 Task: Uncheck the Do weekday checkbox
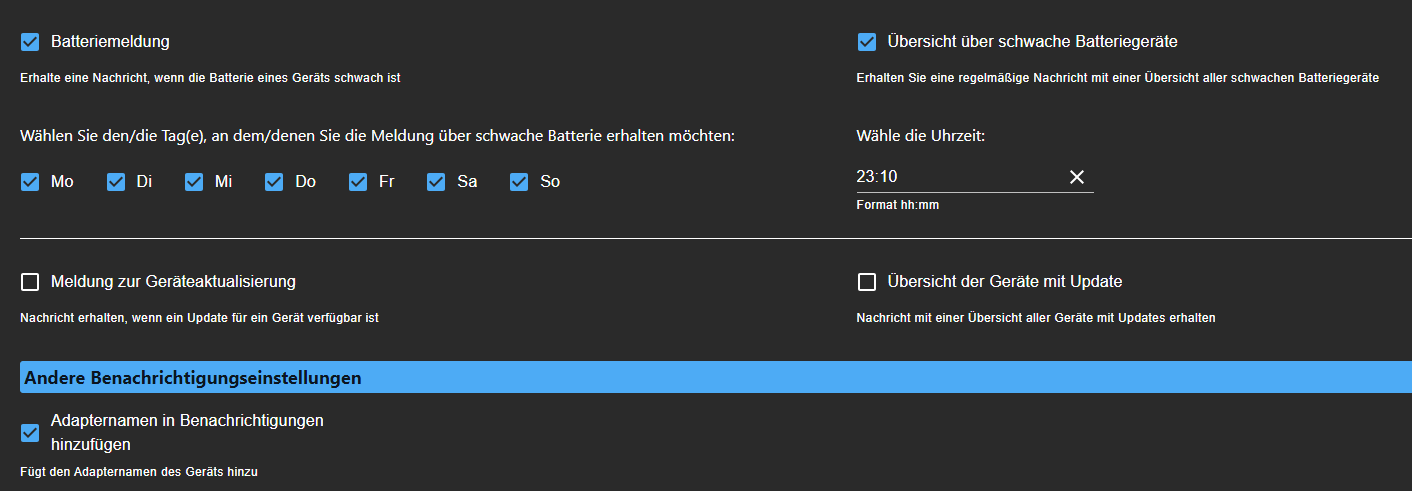click(274, 182)
